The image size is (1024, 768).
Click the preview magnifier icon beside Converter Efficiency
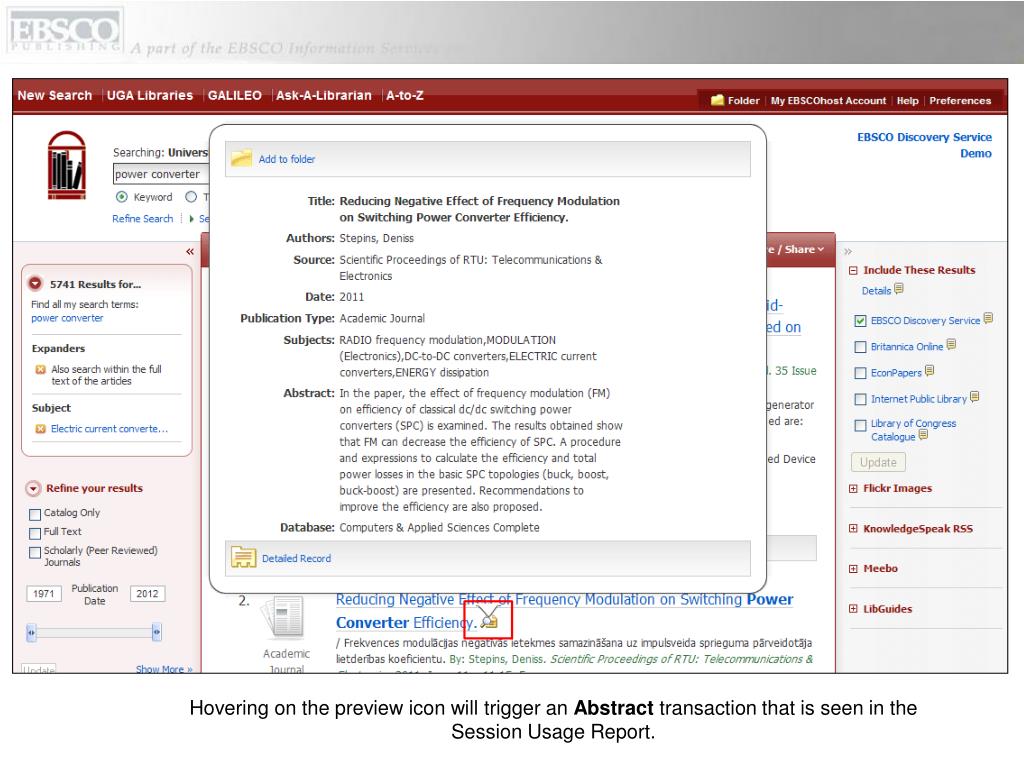490,619
